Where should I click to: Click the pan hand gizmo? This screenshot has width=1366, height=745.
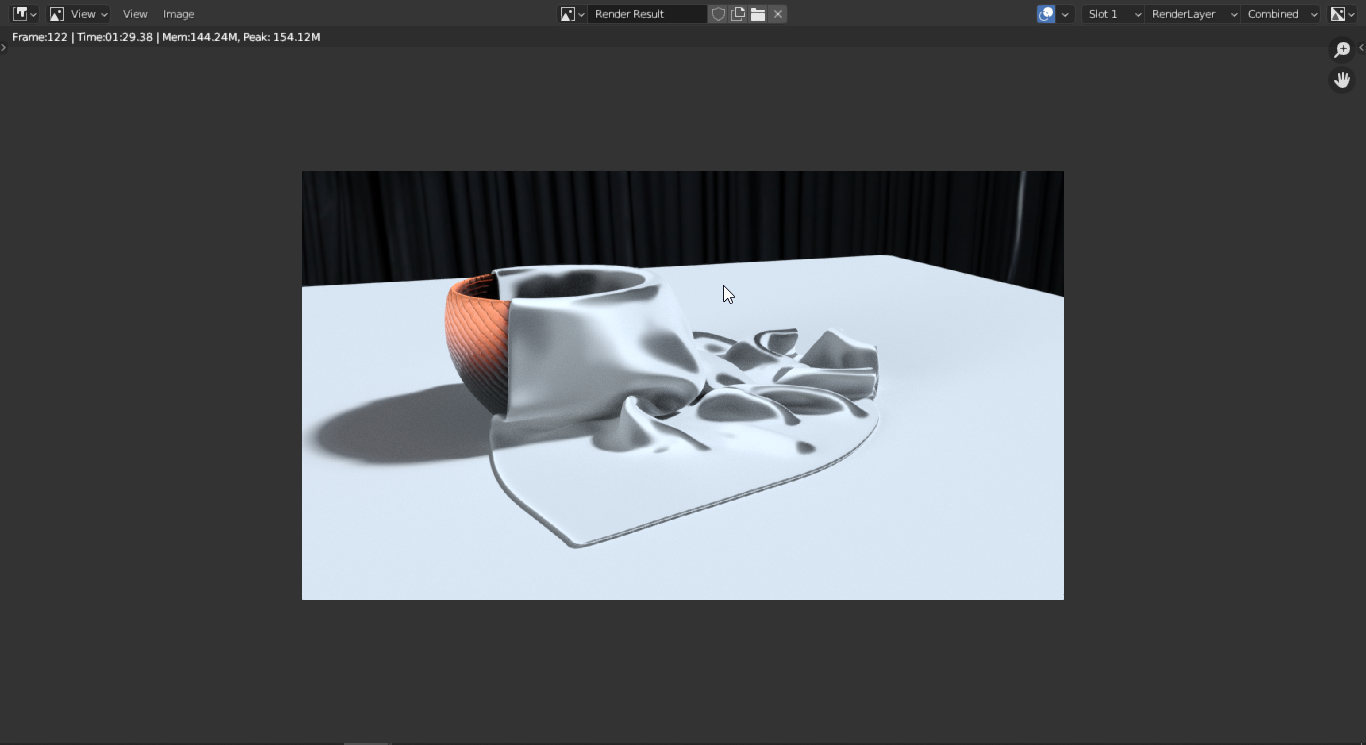point(1342,80)
